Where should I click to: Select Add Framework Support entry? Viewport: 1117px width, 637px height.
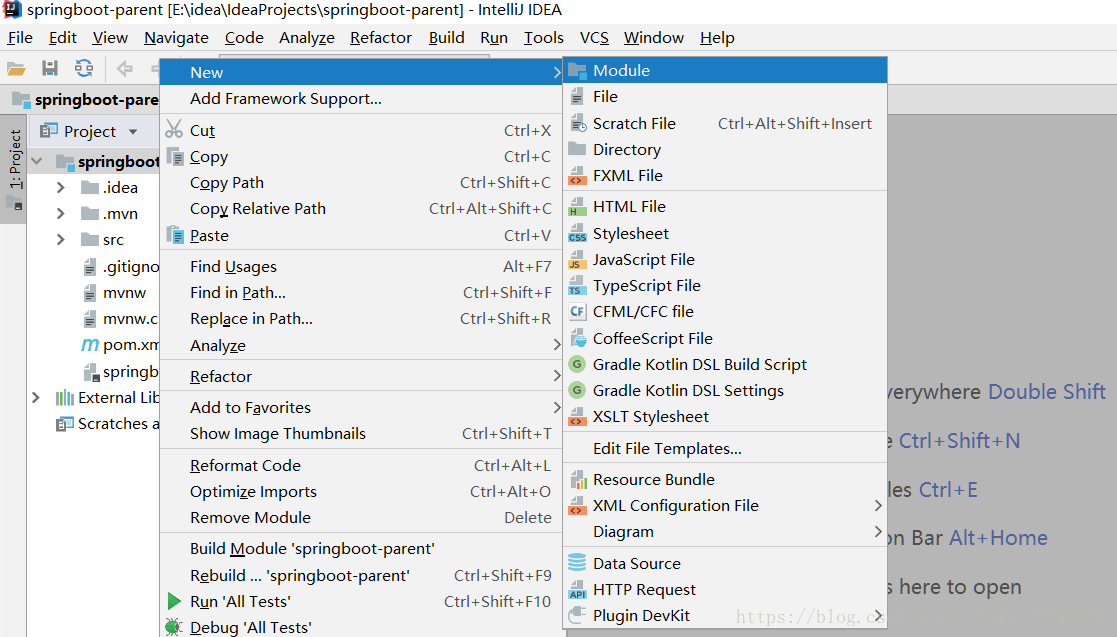(x=361, y=99)
